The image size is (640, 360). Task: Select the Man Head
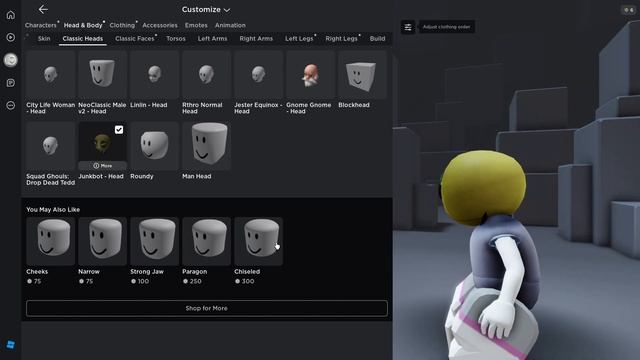(x=206, y=146)
